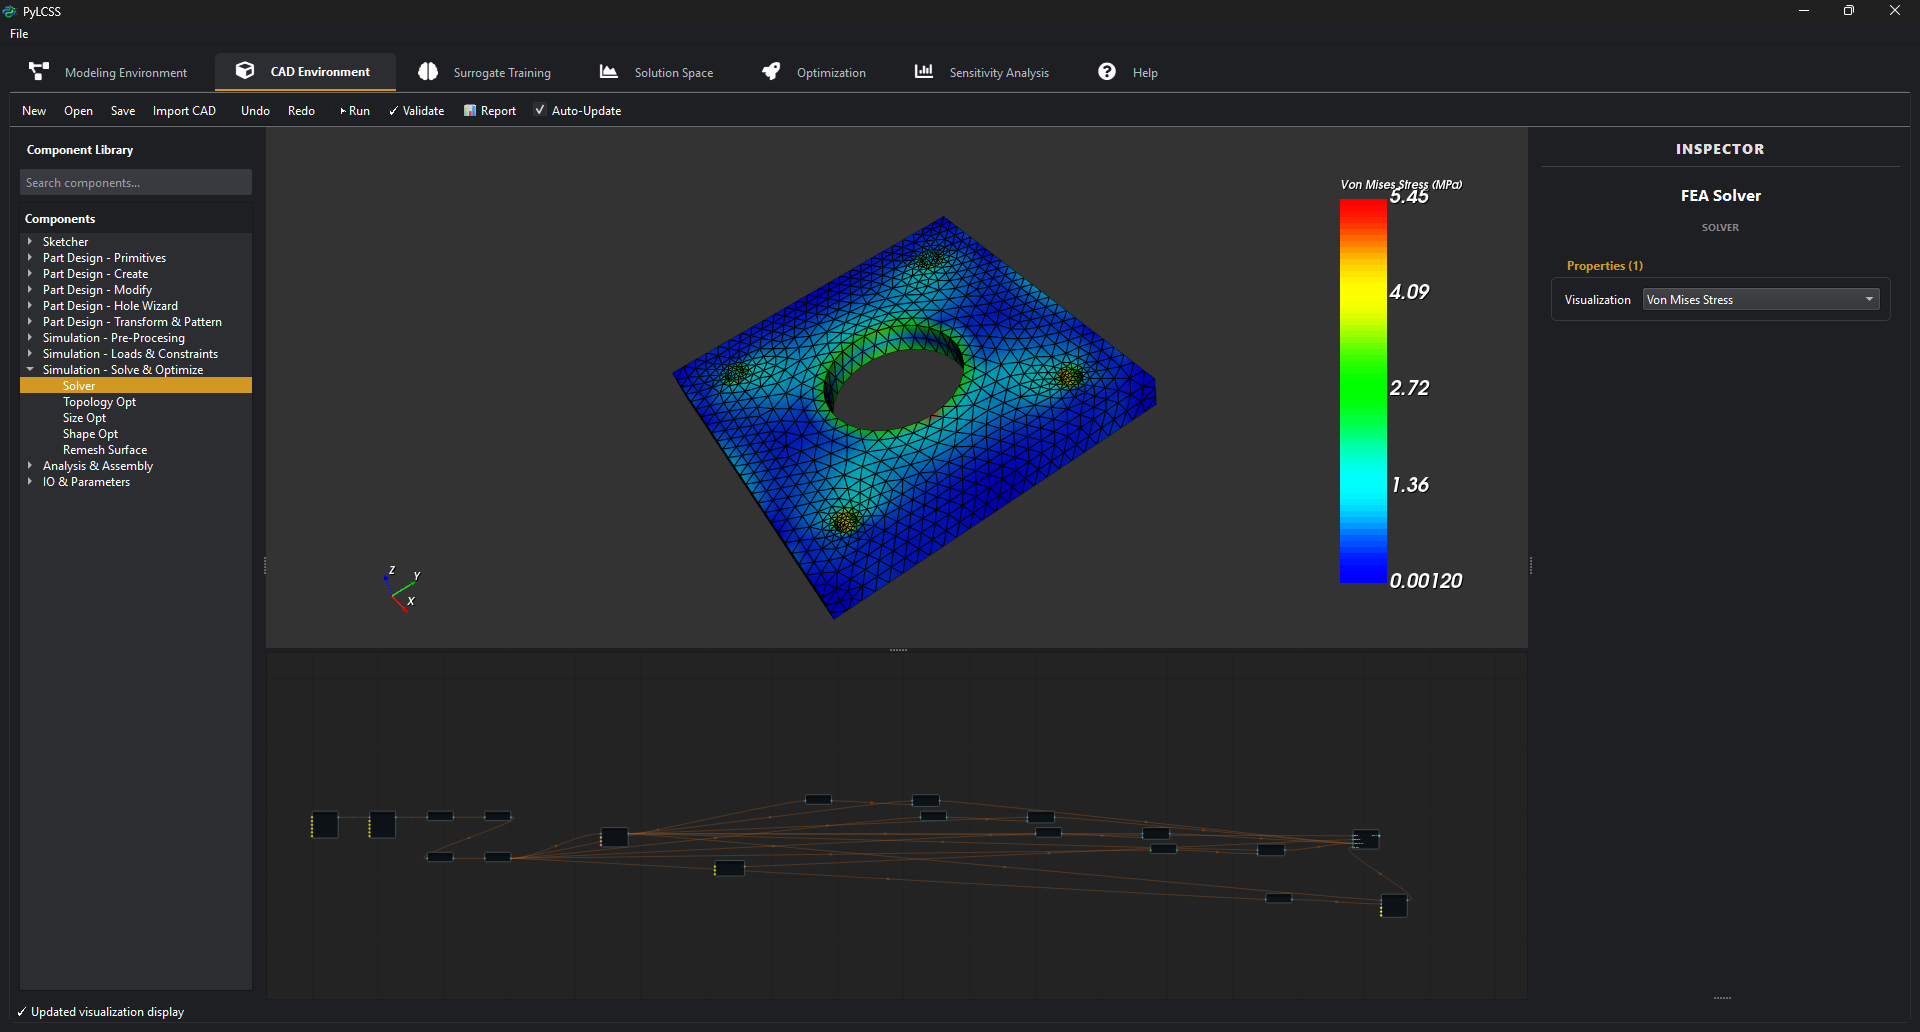
Task: Open the File menu
Action: click(x=19, y=34)
